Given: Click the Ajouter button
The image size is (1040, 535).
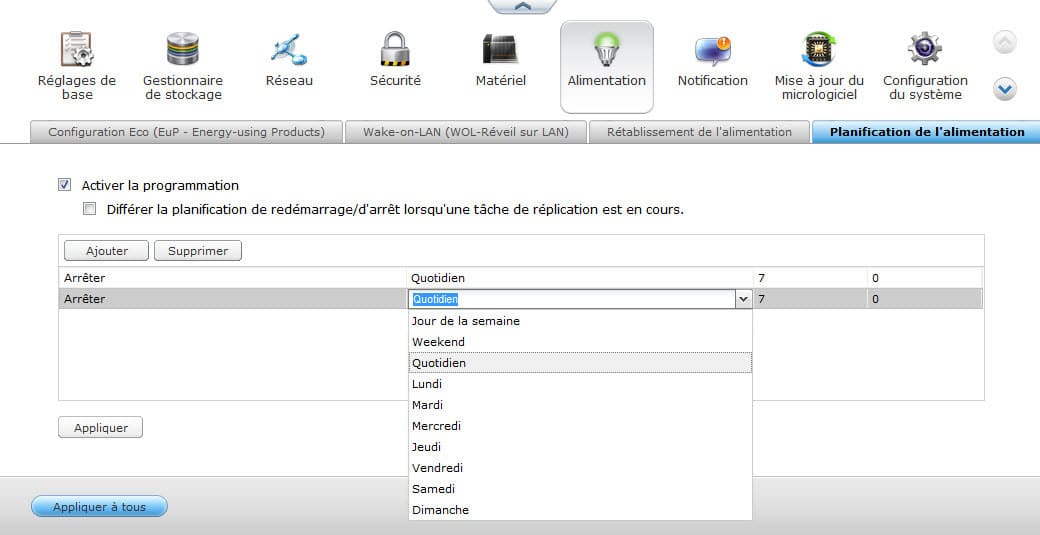Looking at the screenshot, I should click(x=107, y=251).
